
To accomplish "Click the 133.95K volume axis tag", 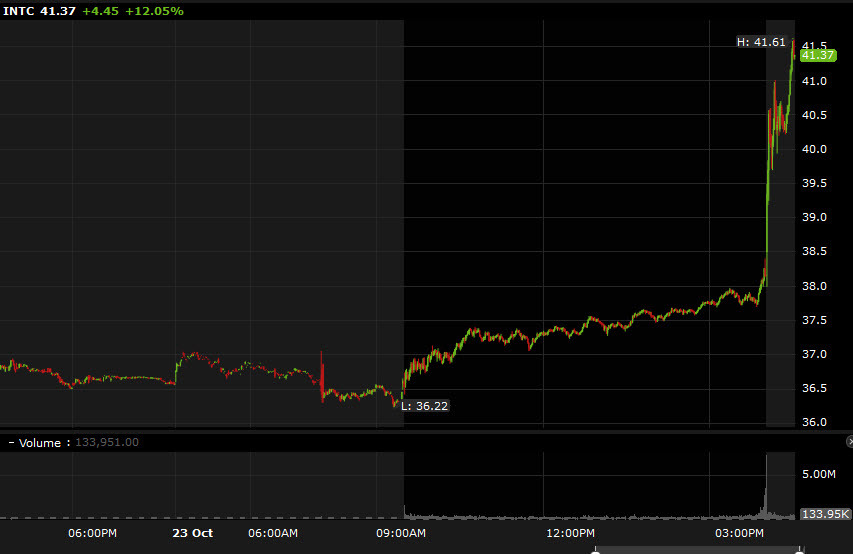I will pos(824,514).
